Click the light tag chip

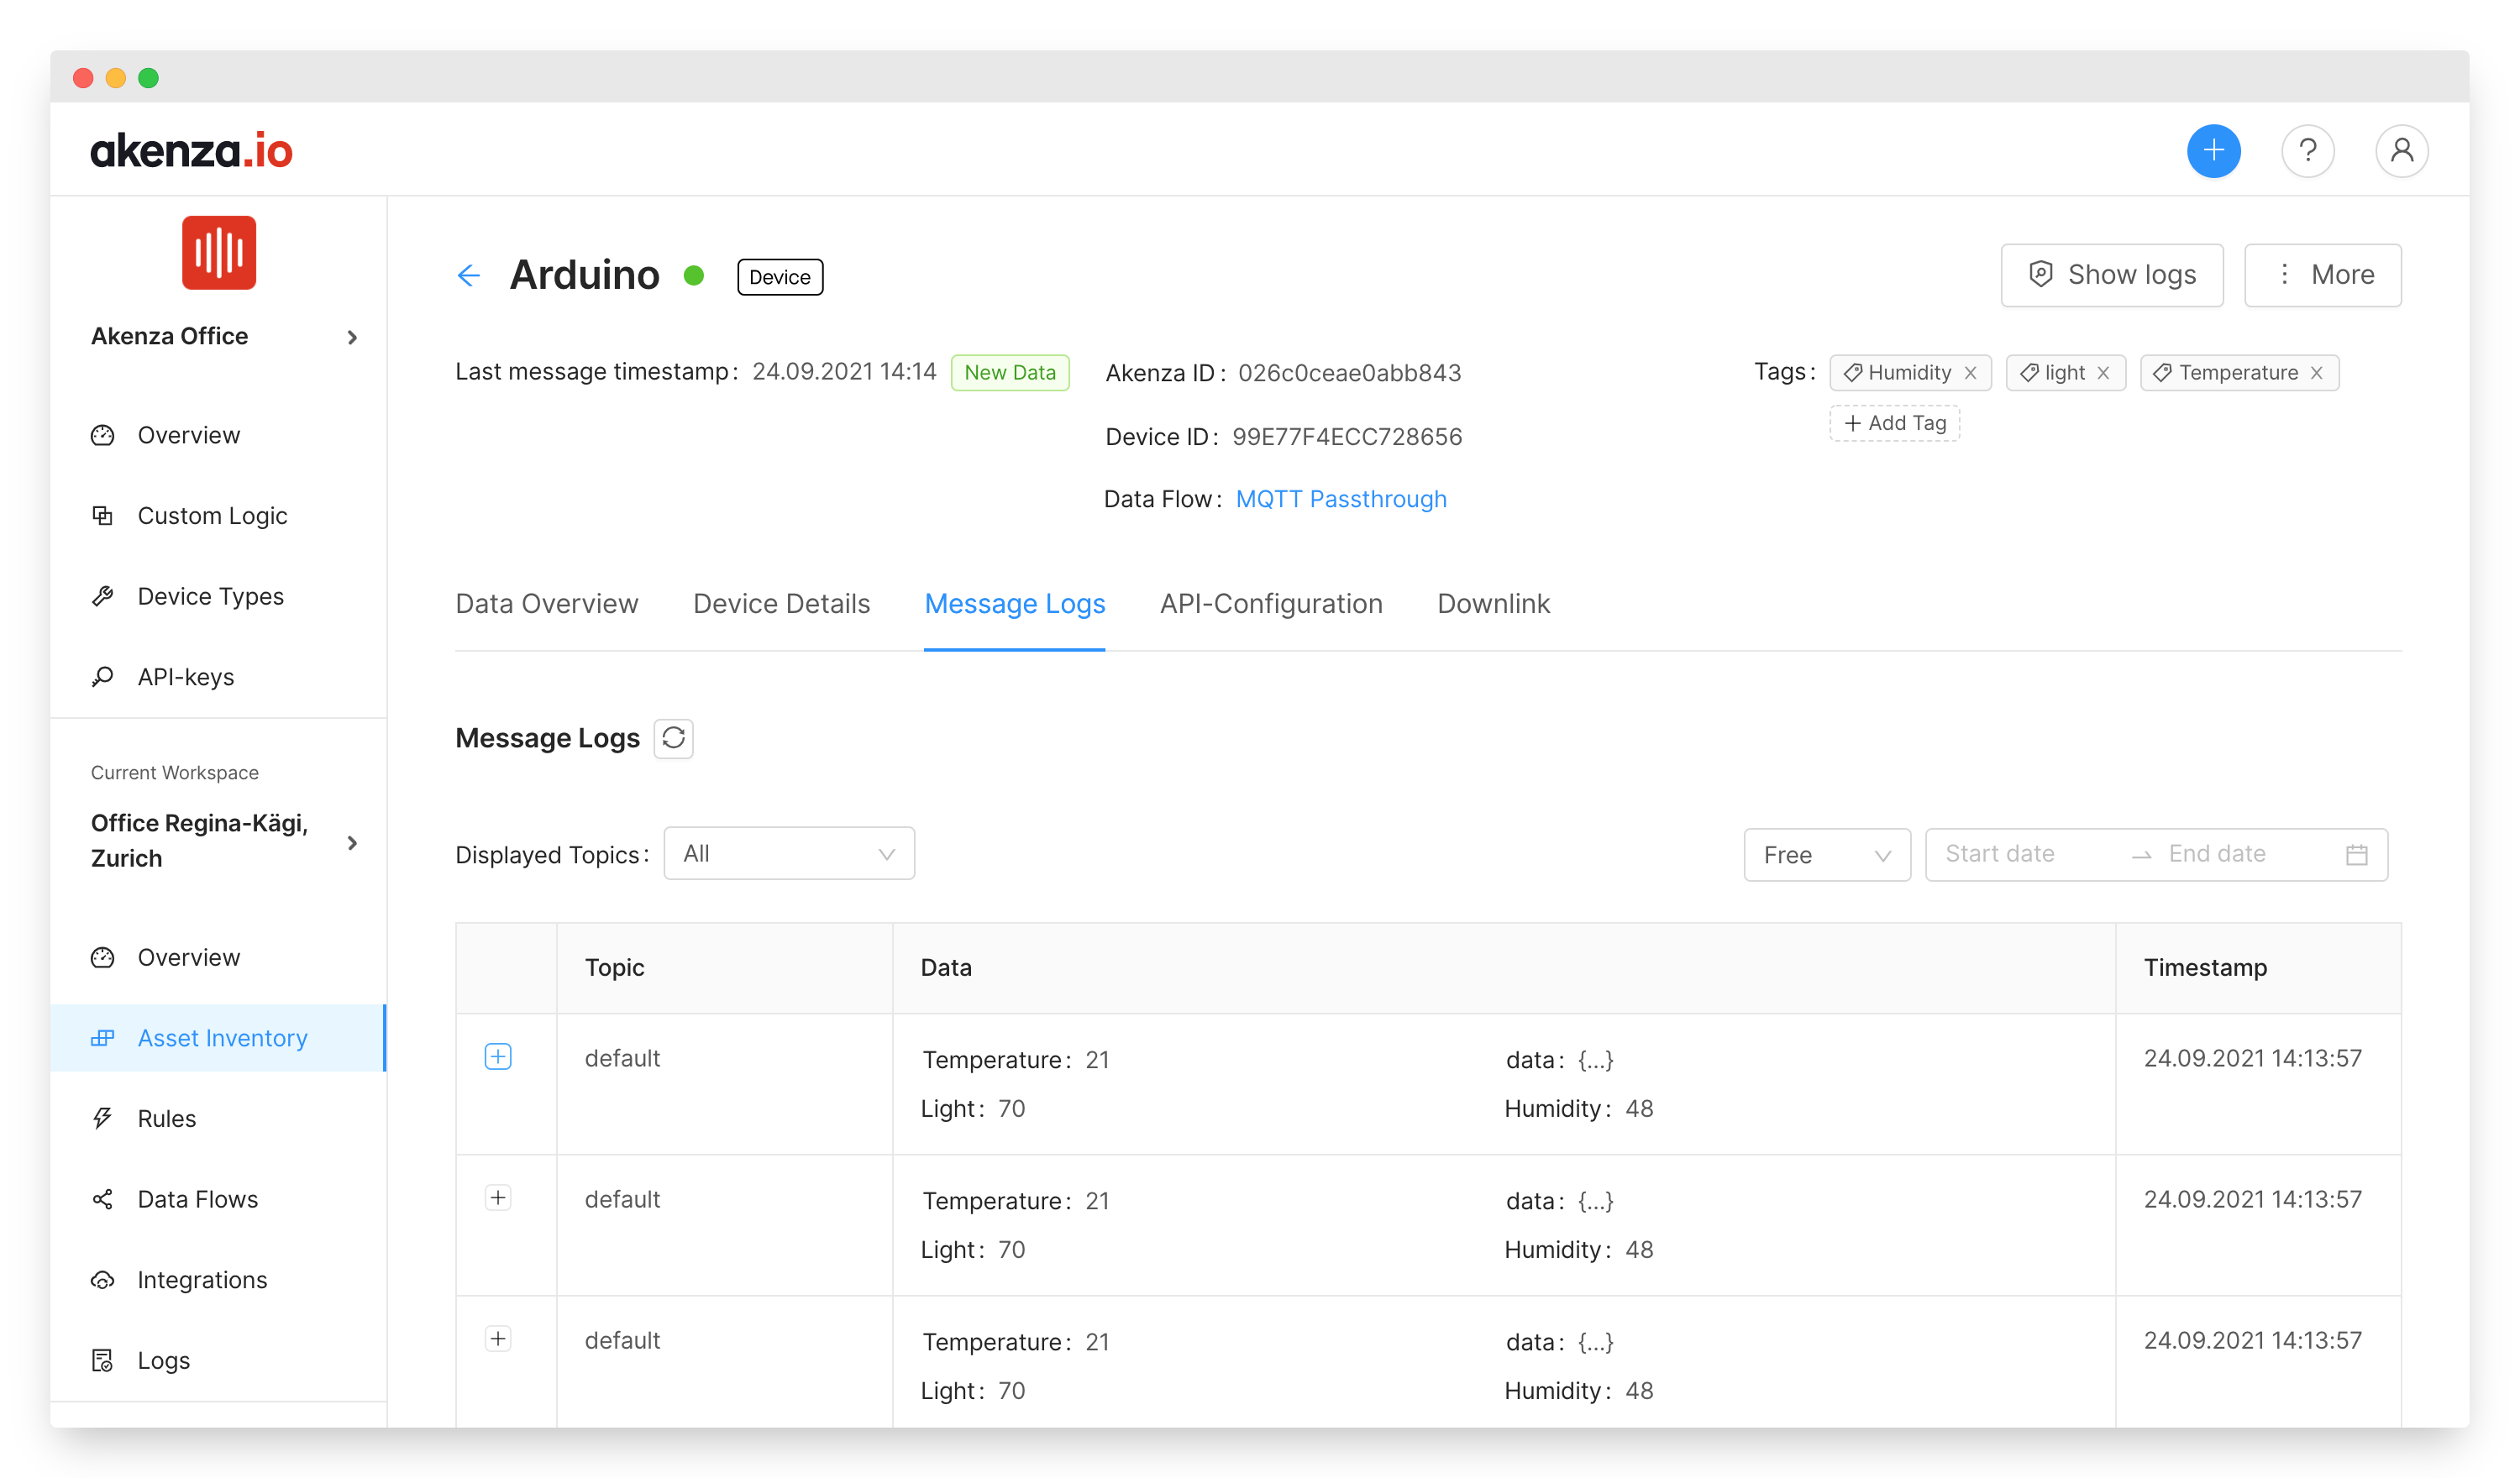click(x=2065, y=373)
